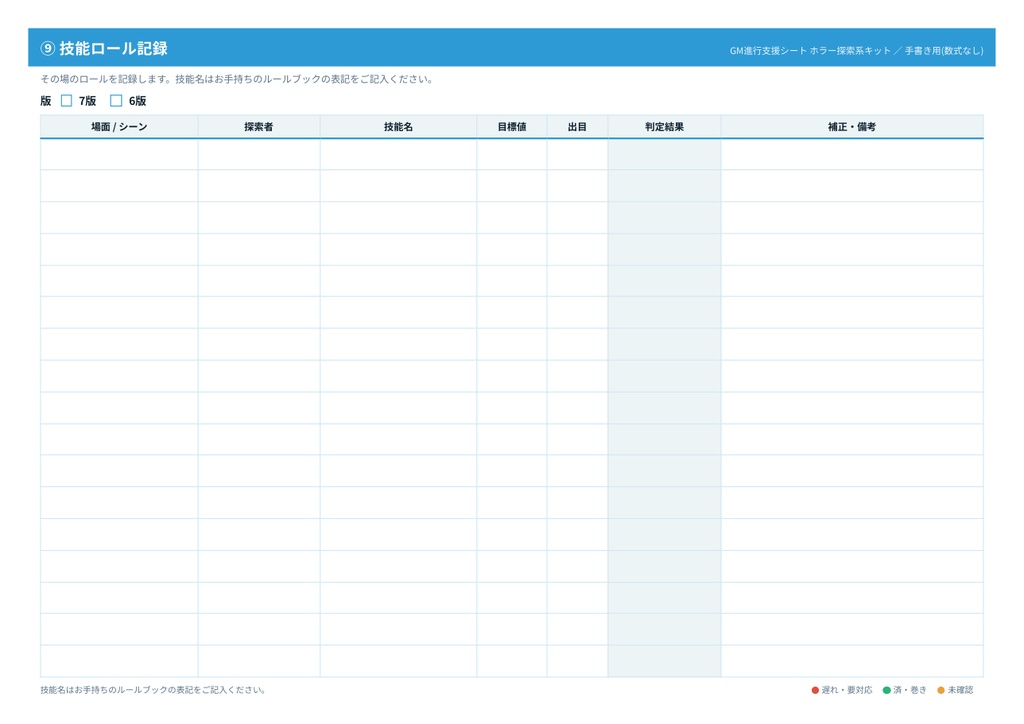This screenshot has width=1024, height=724.
Task: Click the 補正・備考 column header
Action: (x=852, y=127)
